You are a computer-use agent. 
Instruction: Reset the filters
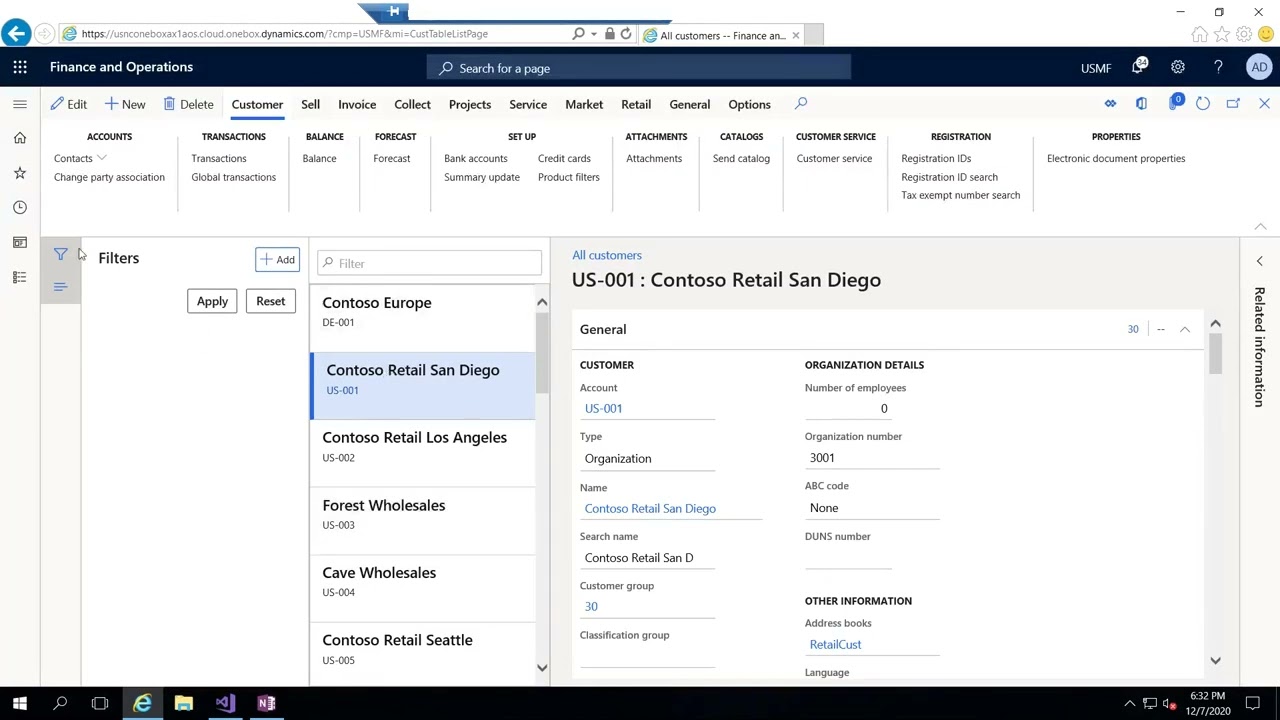270,301
